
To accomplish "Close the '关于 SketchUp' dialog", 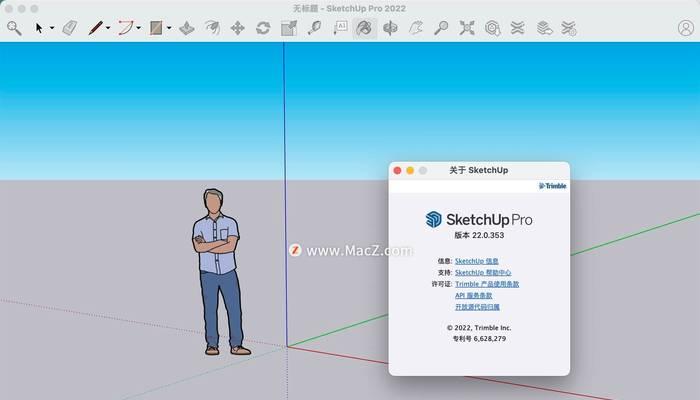I will tap(397, 171).
